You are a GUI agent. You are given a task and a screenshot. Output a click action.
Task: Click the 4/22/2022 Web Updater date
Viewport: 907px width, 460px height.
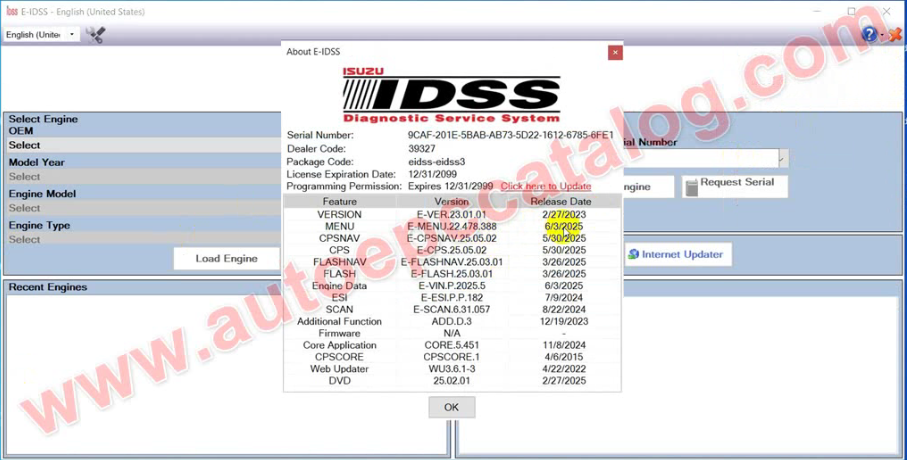(563, 369)
